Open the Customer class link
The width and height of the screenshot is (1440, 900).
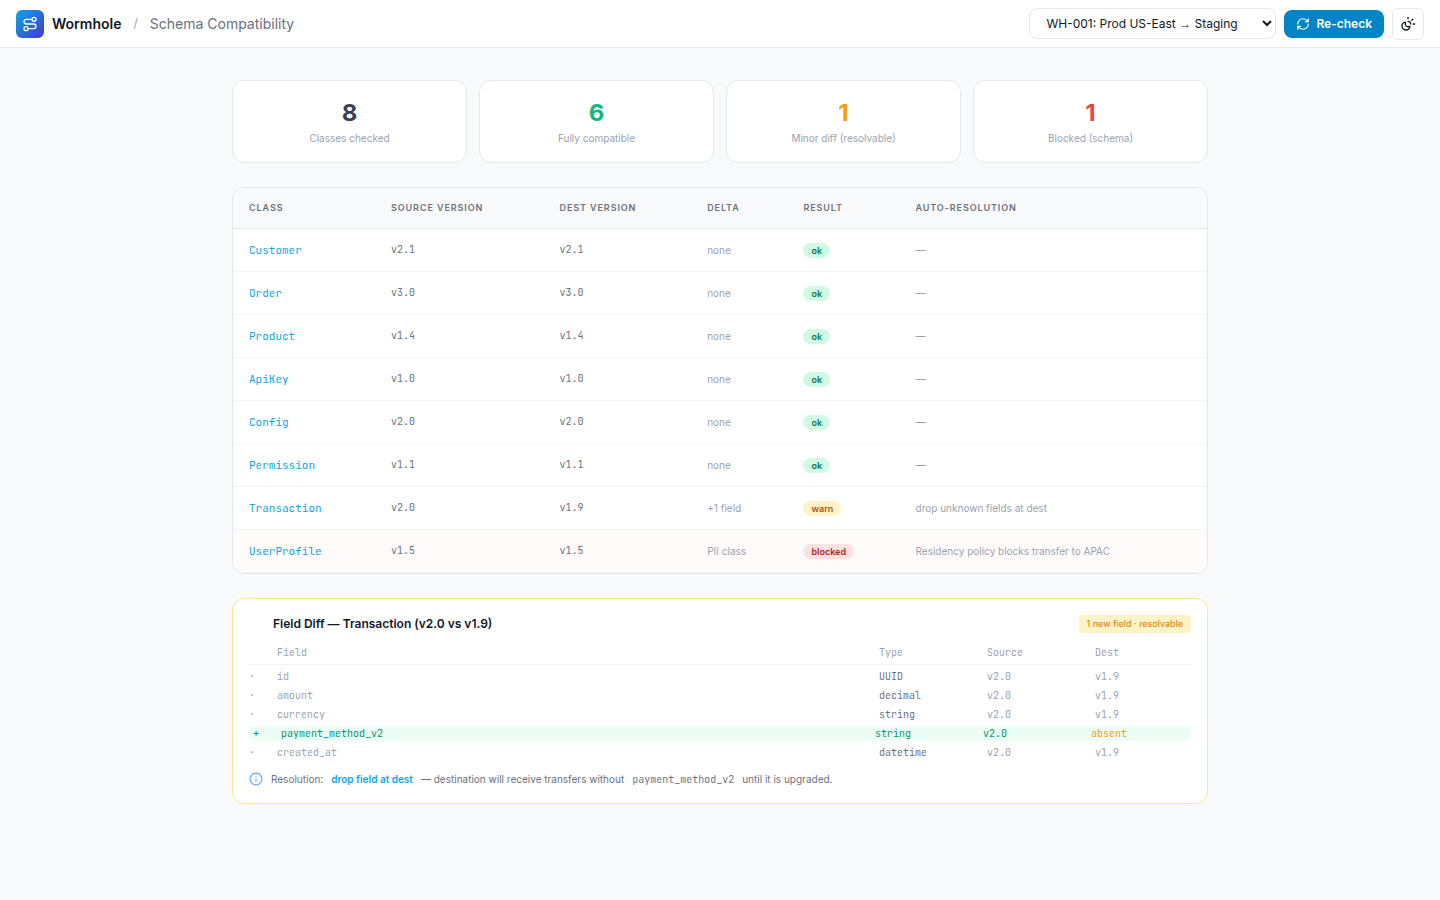coord(275,250)
